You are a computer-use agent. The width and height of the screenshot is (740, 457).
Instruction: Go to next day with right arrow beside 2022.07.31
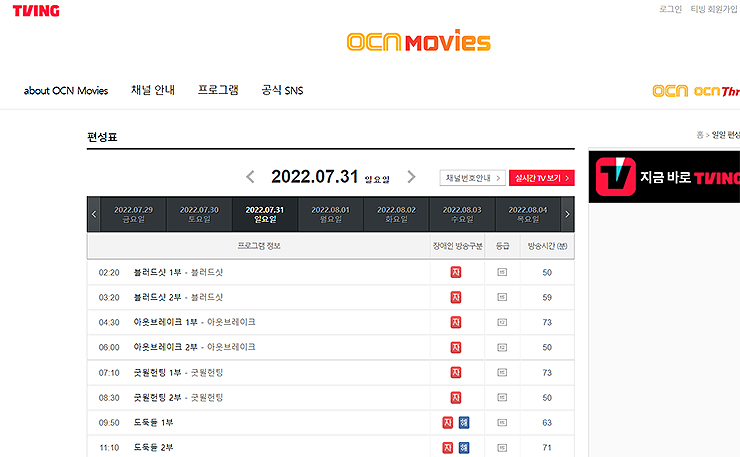click(x=412, y=177)
